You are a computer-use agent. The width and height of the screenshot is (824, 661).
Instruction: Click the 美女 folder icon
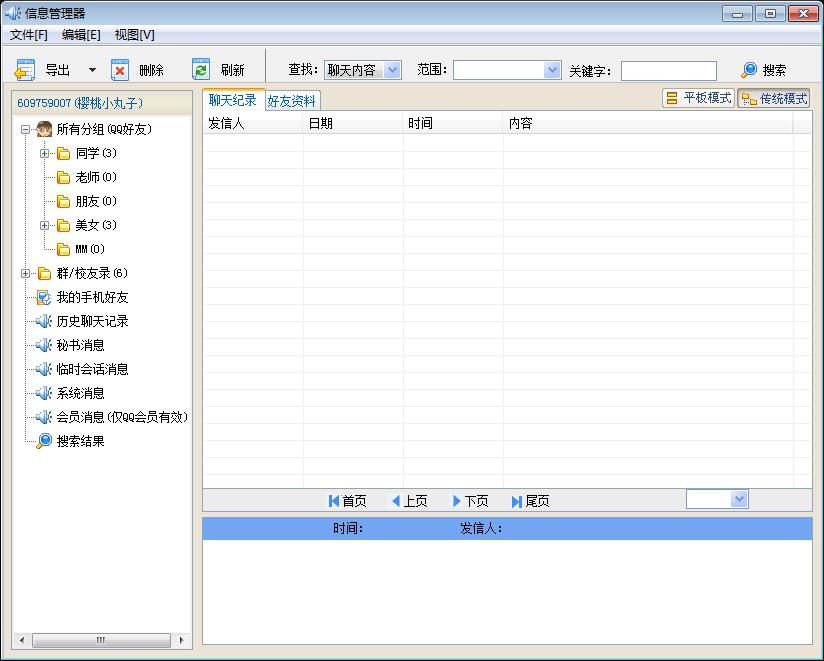click(x=63, y=225)
